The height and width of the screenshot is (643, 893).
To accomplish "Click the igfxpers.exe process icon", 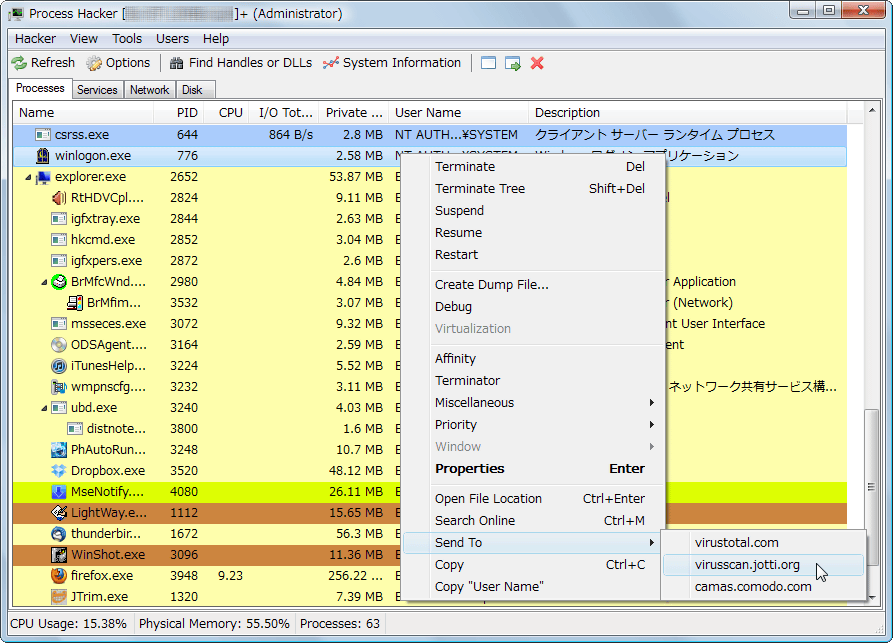I will point(59,261).
